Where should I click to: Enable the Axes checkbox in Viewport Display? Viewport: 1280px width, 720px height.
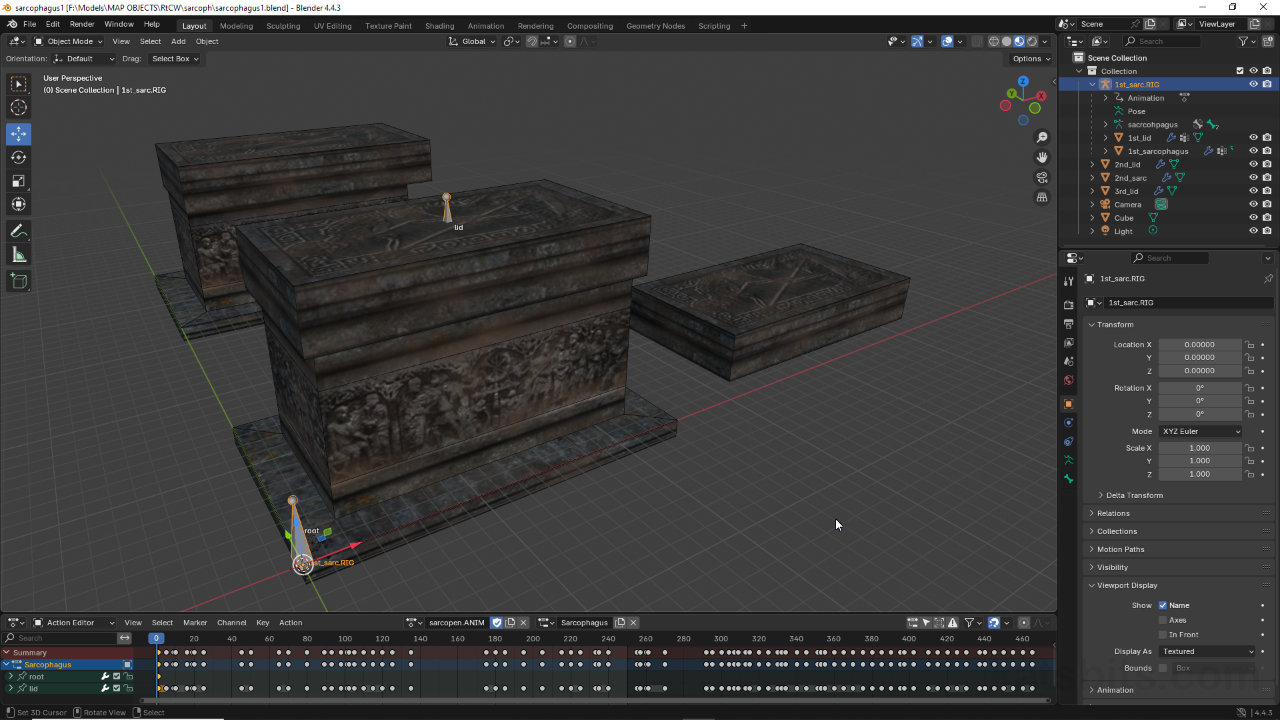pos(1163,620)
